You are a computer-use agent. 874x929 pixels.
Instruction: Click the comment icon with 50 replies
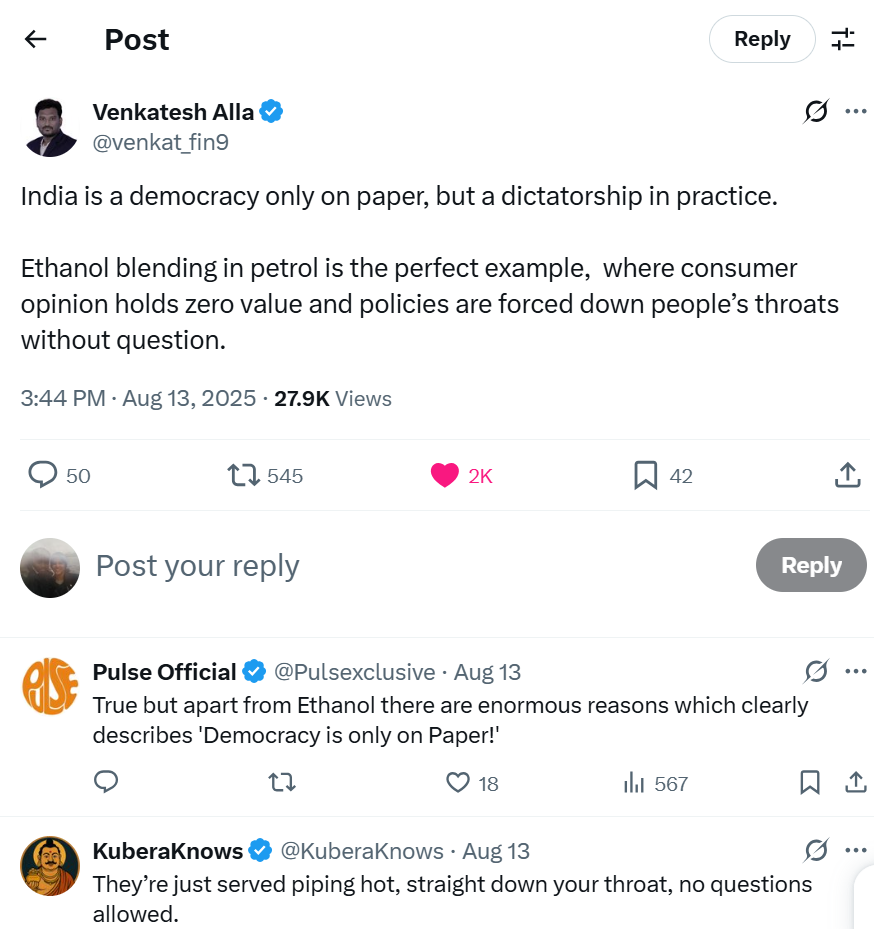[43, 475]
